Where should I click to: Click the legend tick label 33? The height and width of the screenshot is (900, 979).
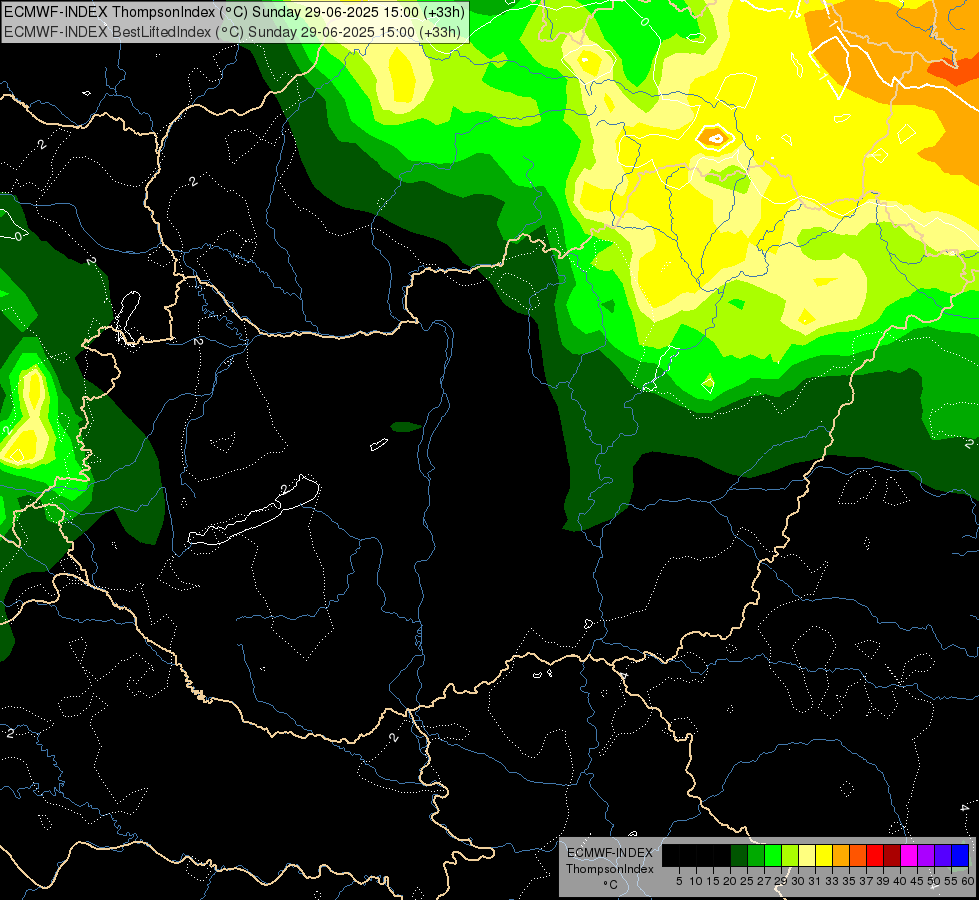tap(832, 881)
